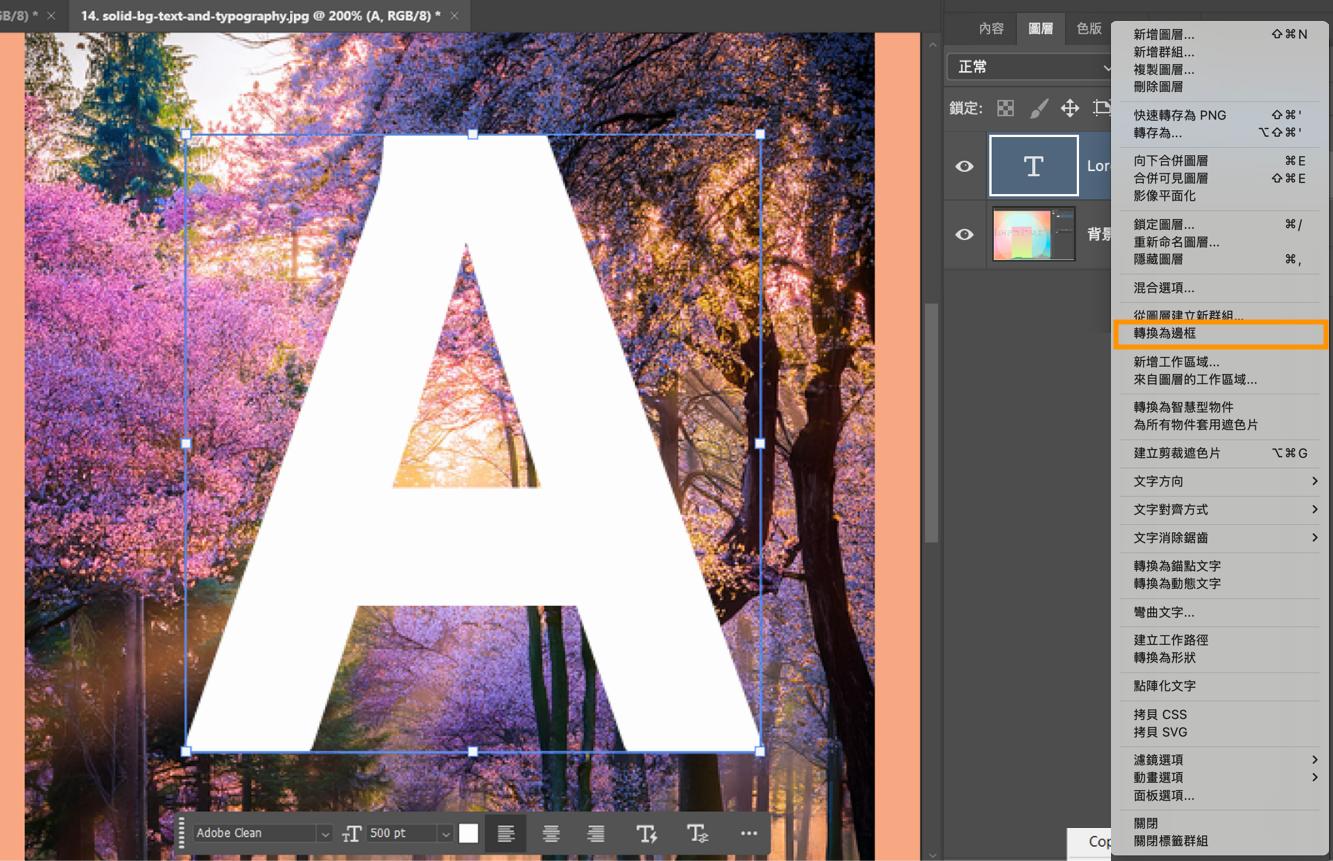Viewport: 1333px width, 861px height.
Task: Choose center text alignment
Action: (x=550, y=833)
